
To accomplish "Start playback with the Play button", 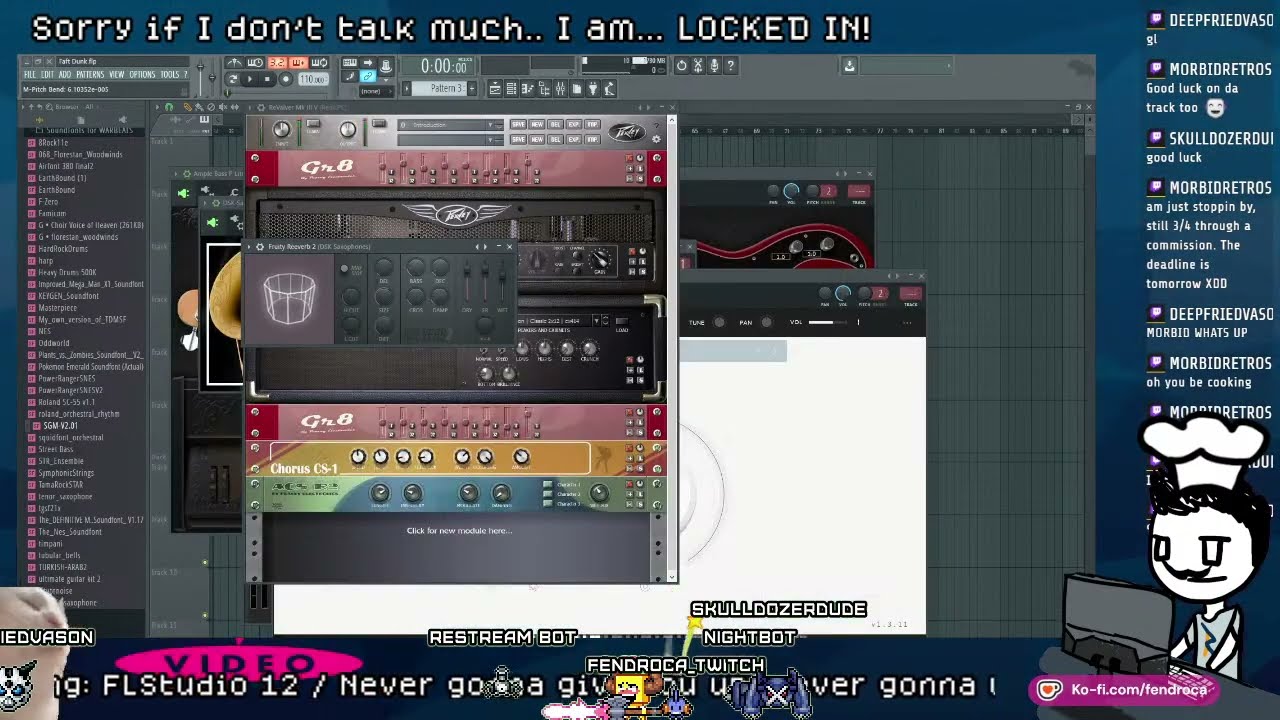I will click(250, 78).
